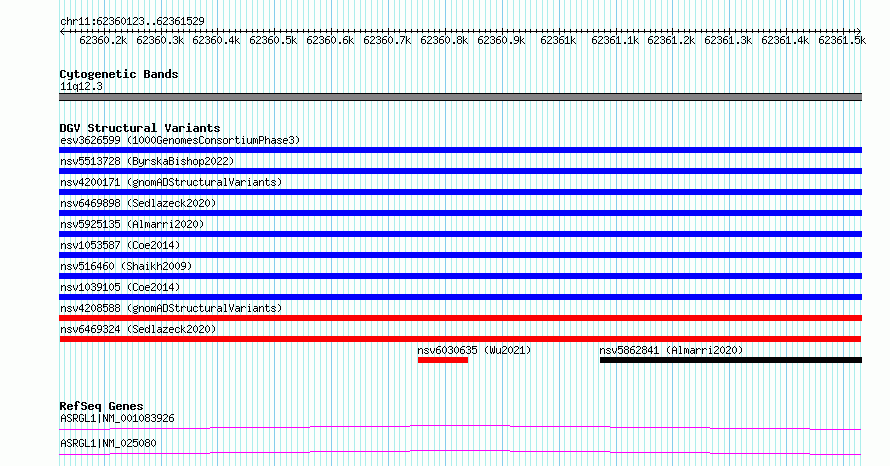Viewport: 890px width, 466px height.
Task: Click the esv3626599 structural variant label
Action: pos(180,140)
